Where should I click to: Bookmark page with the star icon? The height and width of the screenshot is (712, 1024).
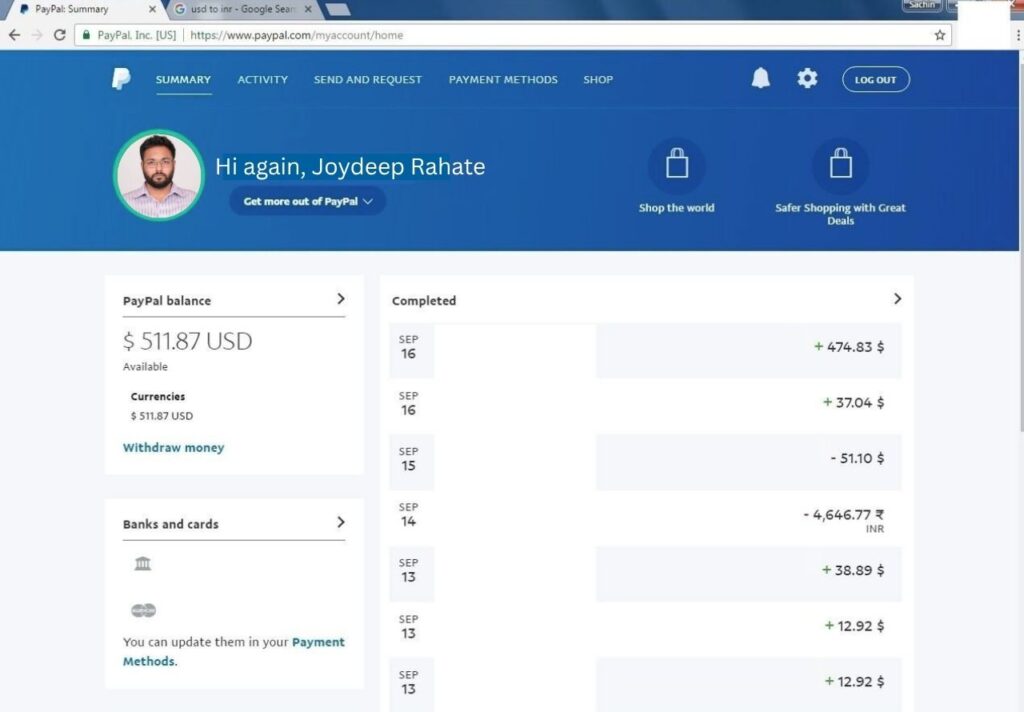pos(940,35)
